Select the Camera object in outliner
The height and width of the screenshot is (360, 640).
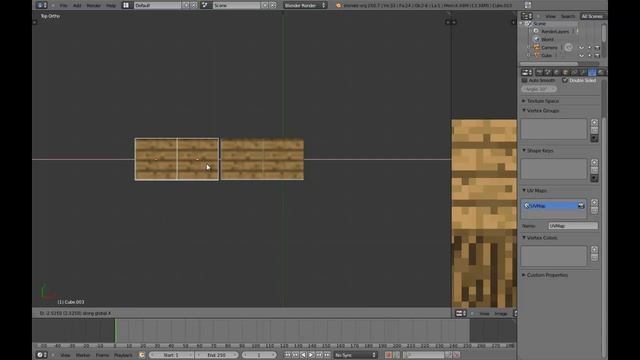click(x=549, y=47)
